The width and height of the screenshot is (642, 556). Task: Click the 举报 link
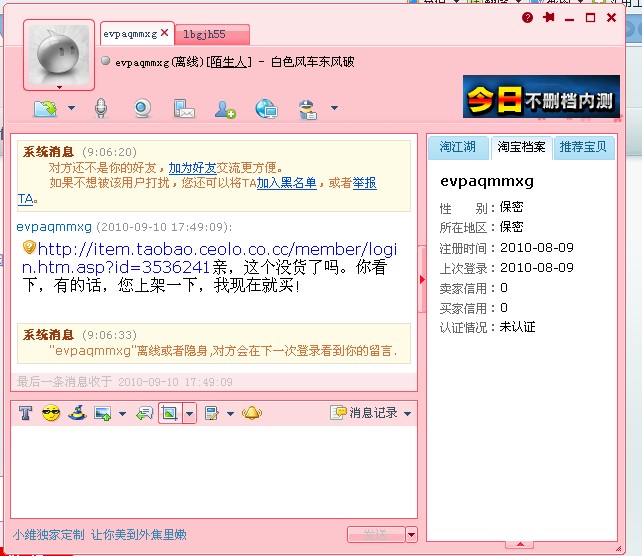pos(364,183)
